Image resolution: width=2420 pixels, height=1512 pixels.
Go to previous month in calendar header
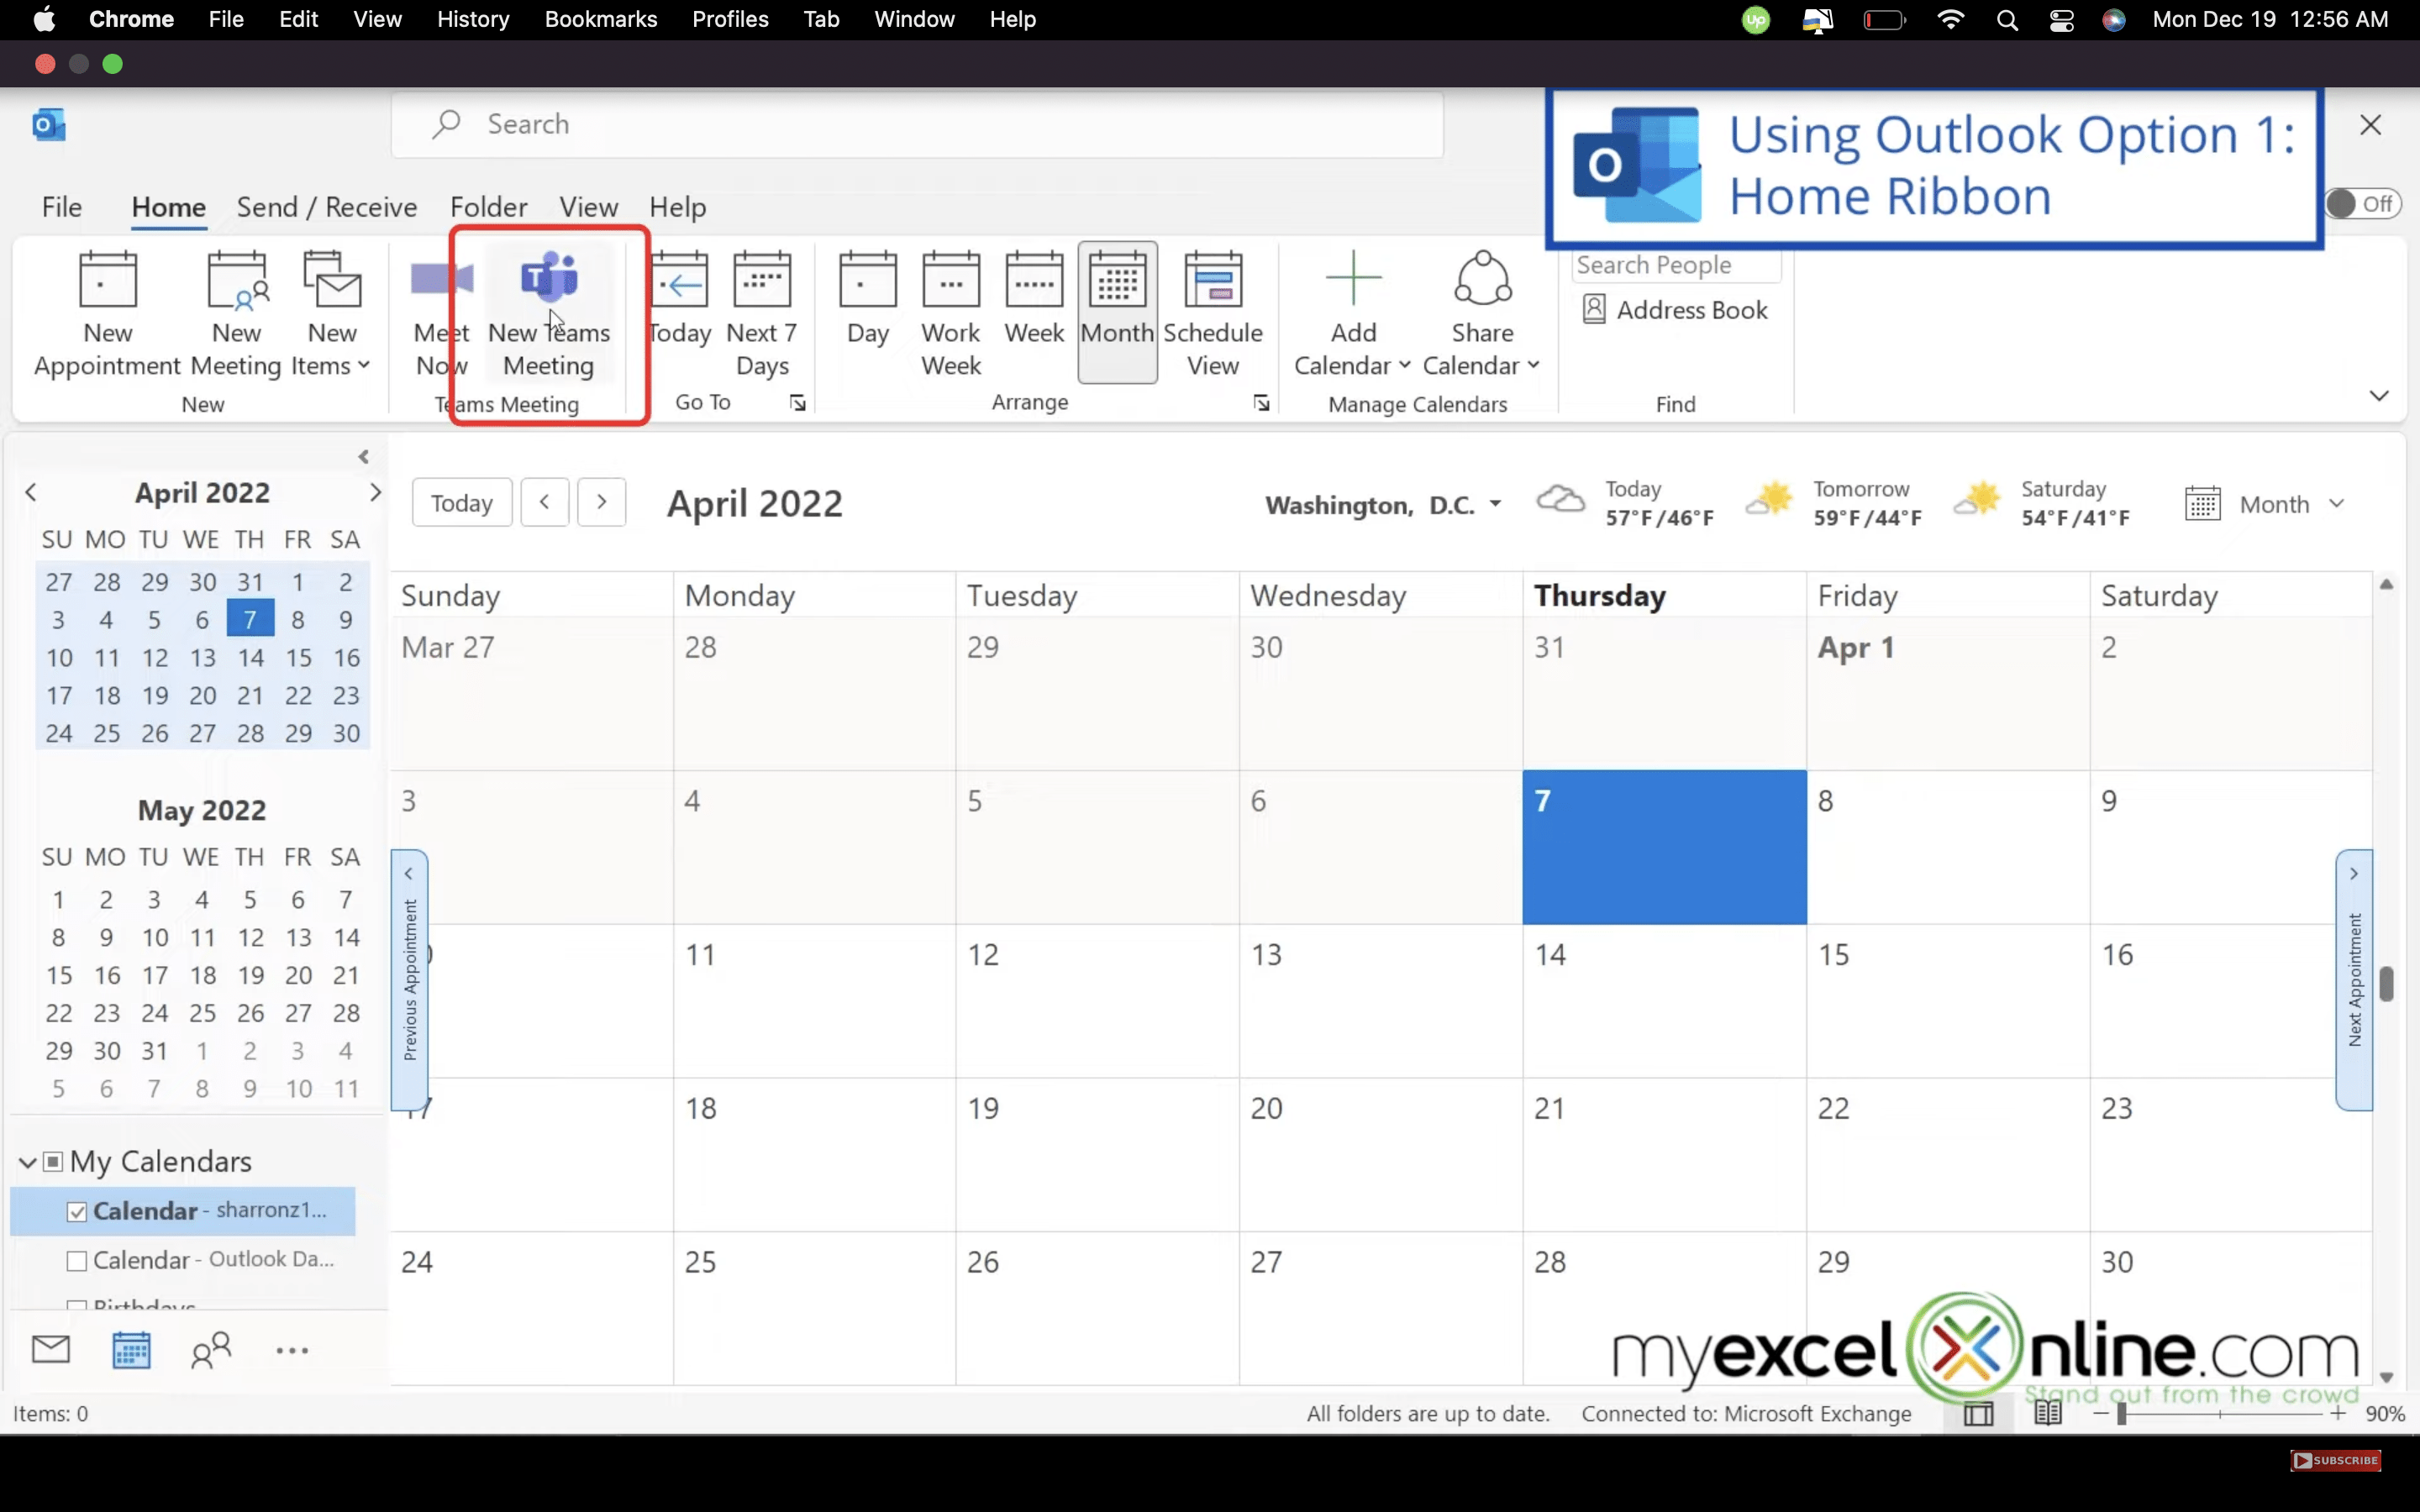point(545,502)
